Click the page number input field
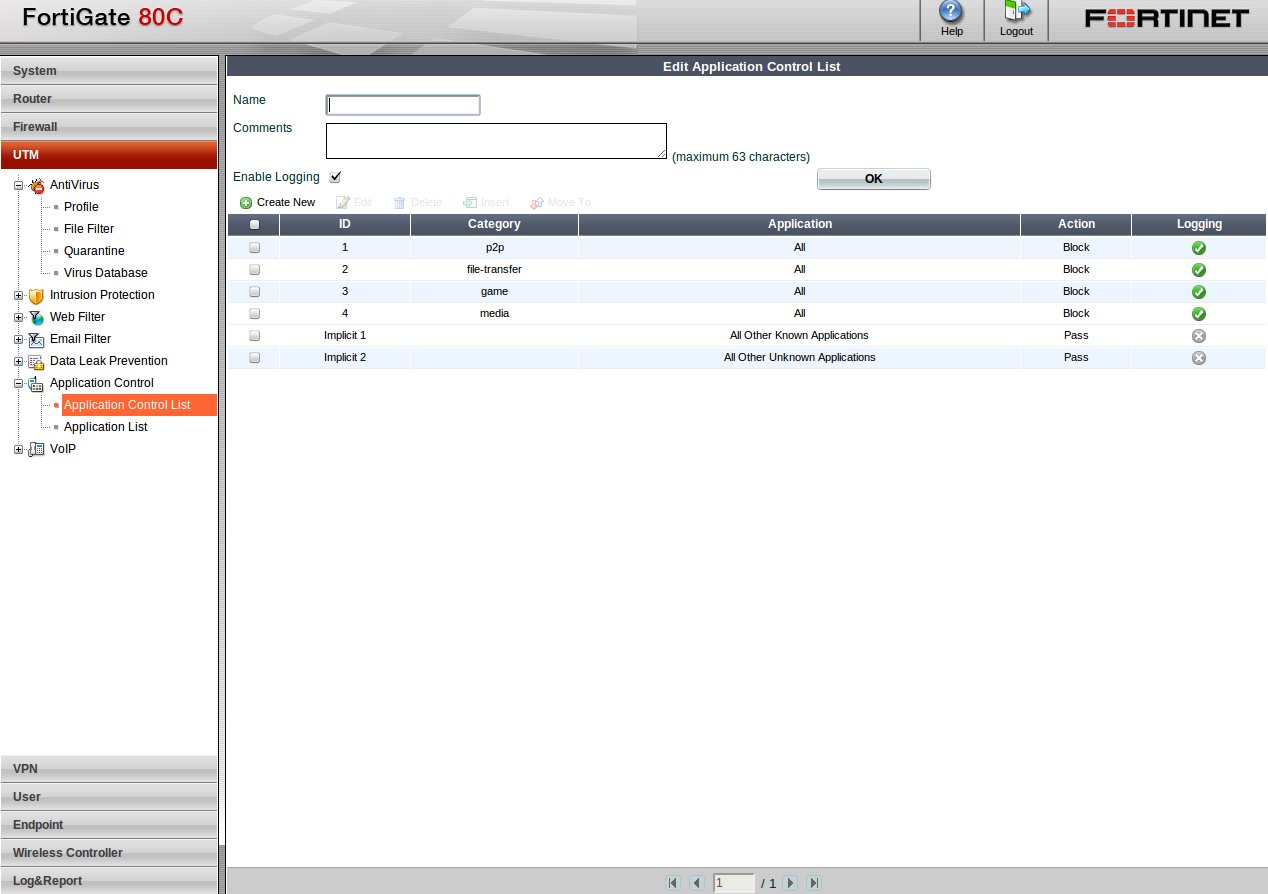 pos(733,883)
